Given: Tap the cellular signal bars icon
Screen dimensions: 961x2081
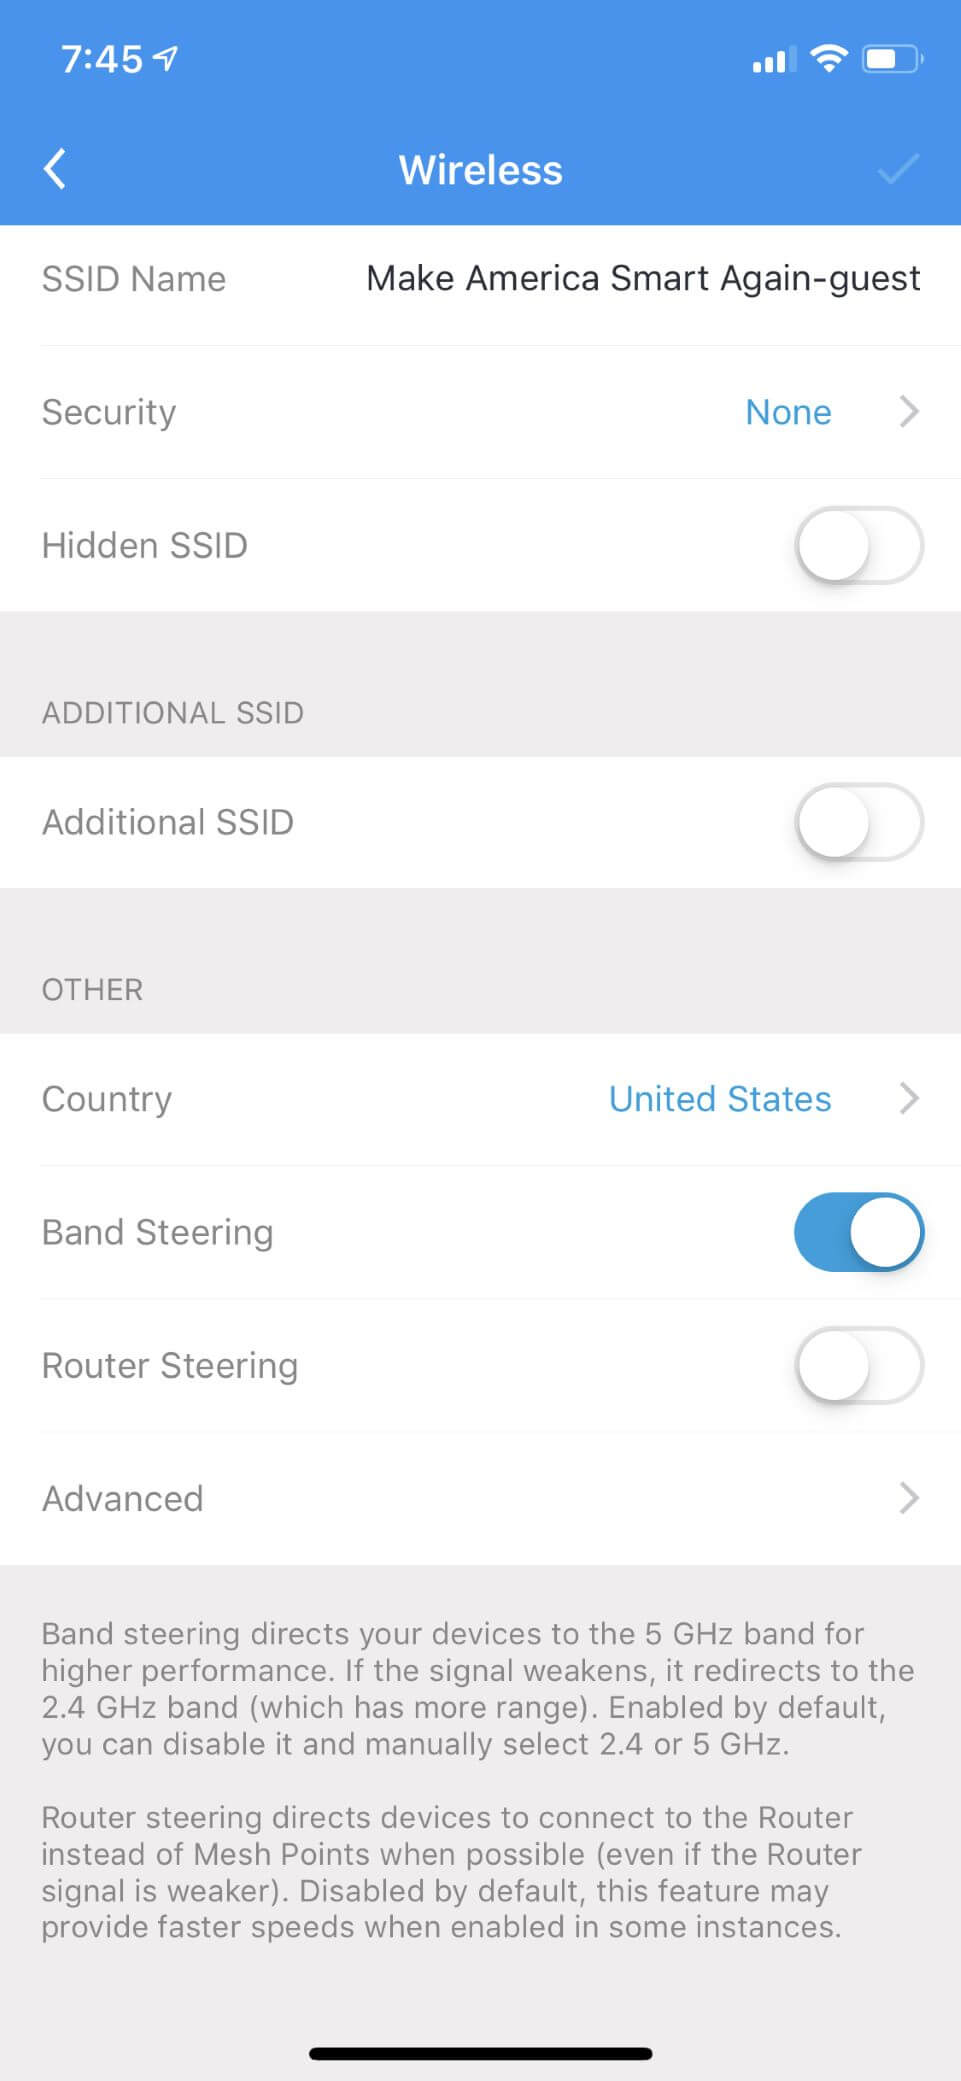Looking at the screenshot, I should pos(771,61).
